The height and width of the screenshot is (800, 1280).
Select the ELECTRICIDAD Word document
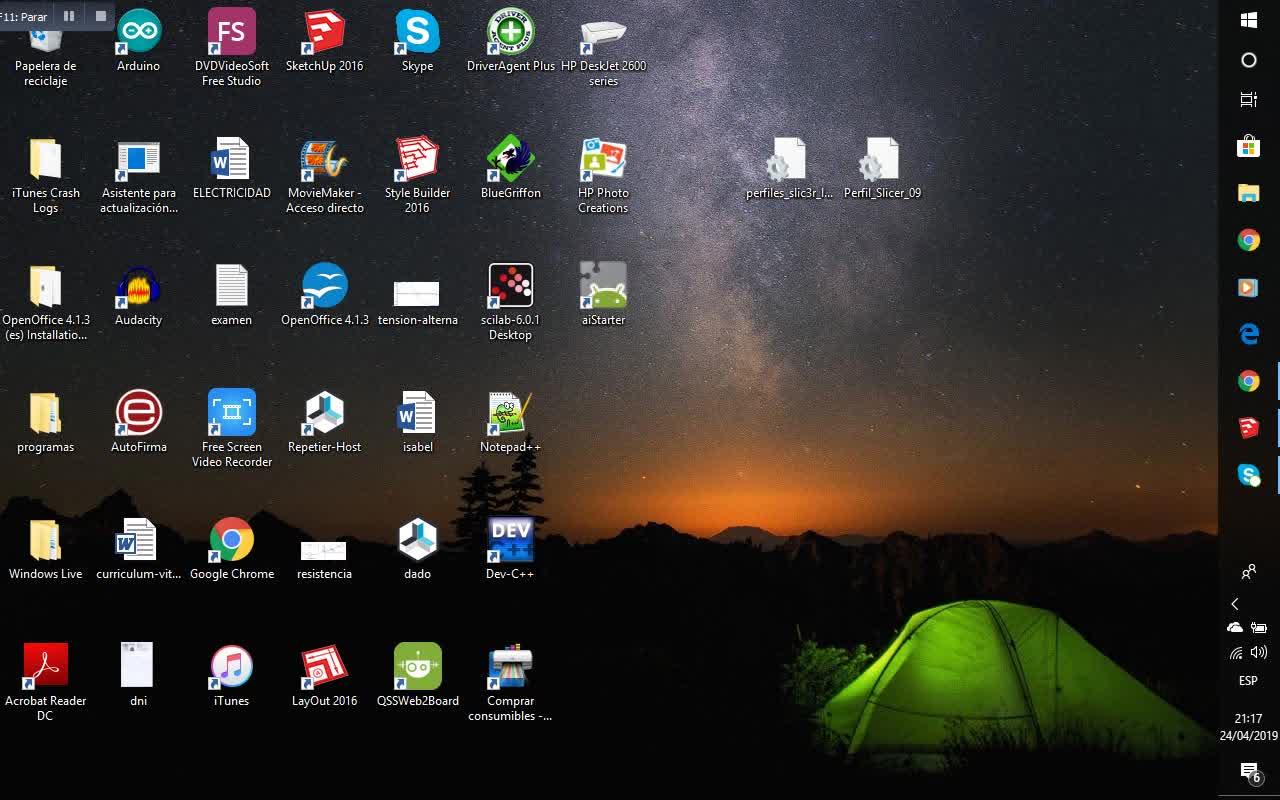coord(231,168)
